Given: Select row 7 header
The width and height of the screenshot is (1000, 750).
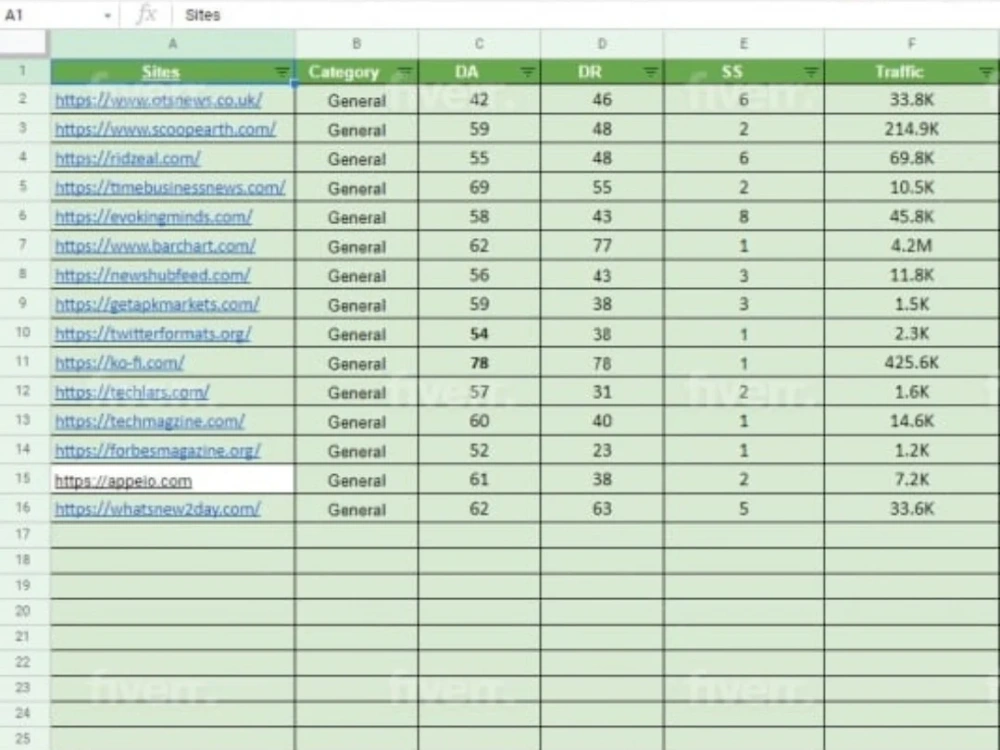Looking at the screenshot, I should pyautogui.click(x=24, y=246).
